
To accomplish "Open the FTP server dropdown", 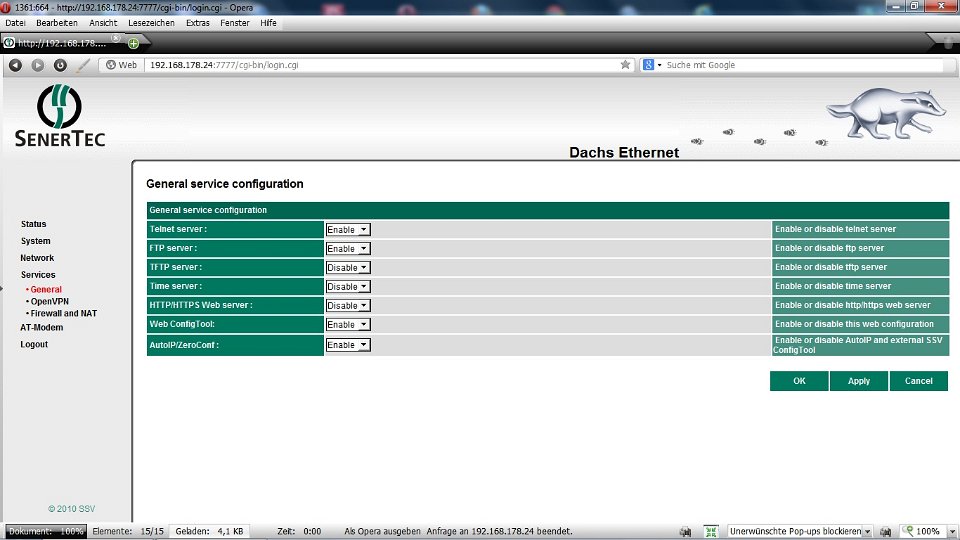I will point(348,249).
